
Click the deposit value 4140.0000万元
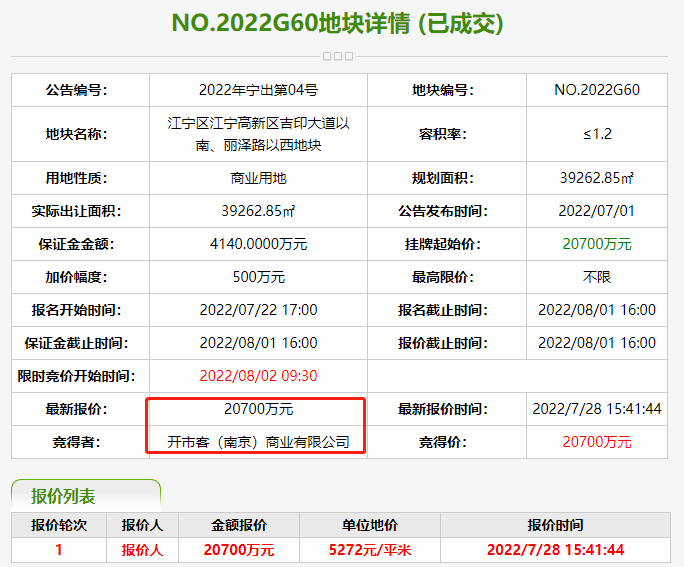coord(258,244)
